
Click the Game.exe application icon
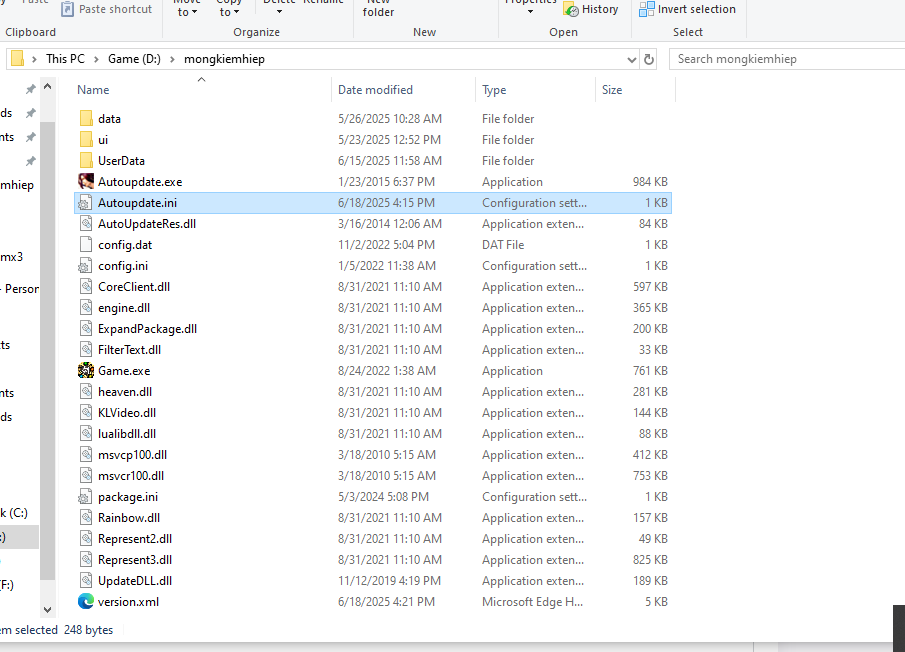86,371
